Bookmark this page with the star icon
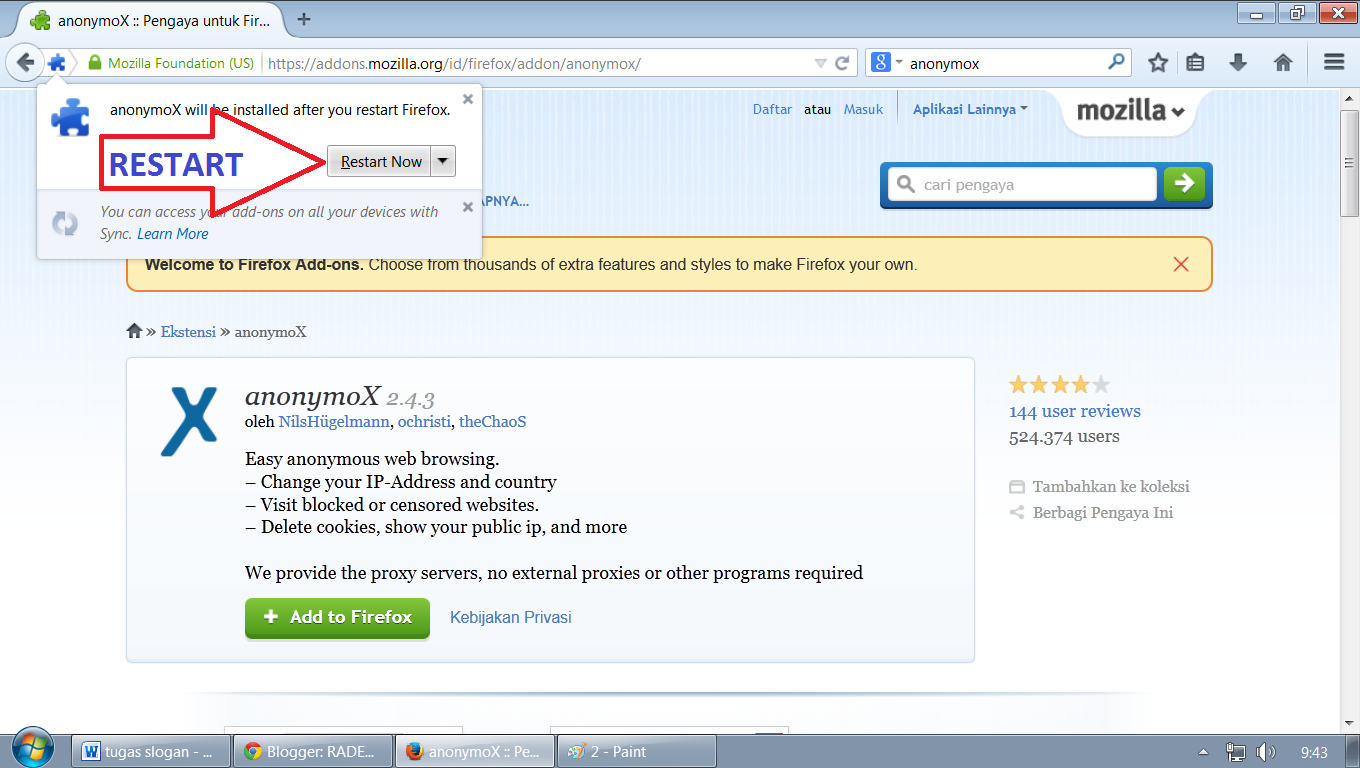Image resolution: width=1360 pixels, height=768 pixels. click(1158, 63)
